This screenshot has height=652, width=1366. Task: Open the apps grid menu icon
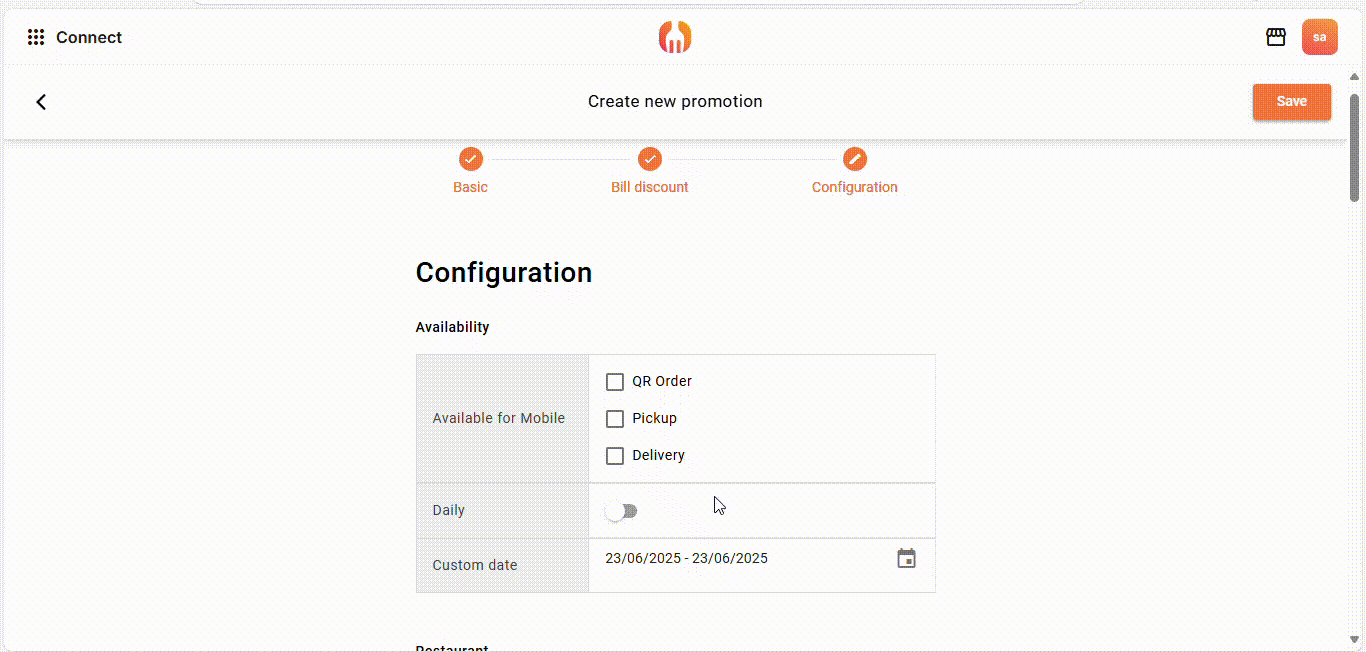click(36, 38)
